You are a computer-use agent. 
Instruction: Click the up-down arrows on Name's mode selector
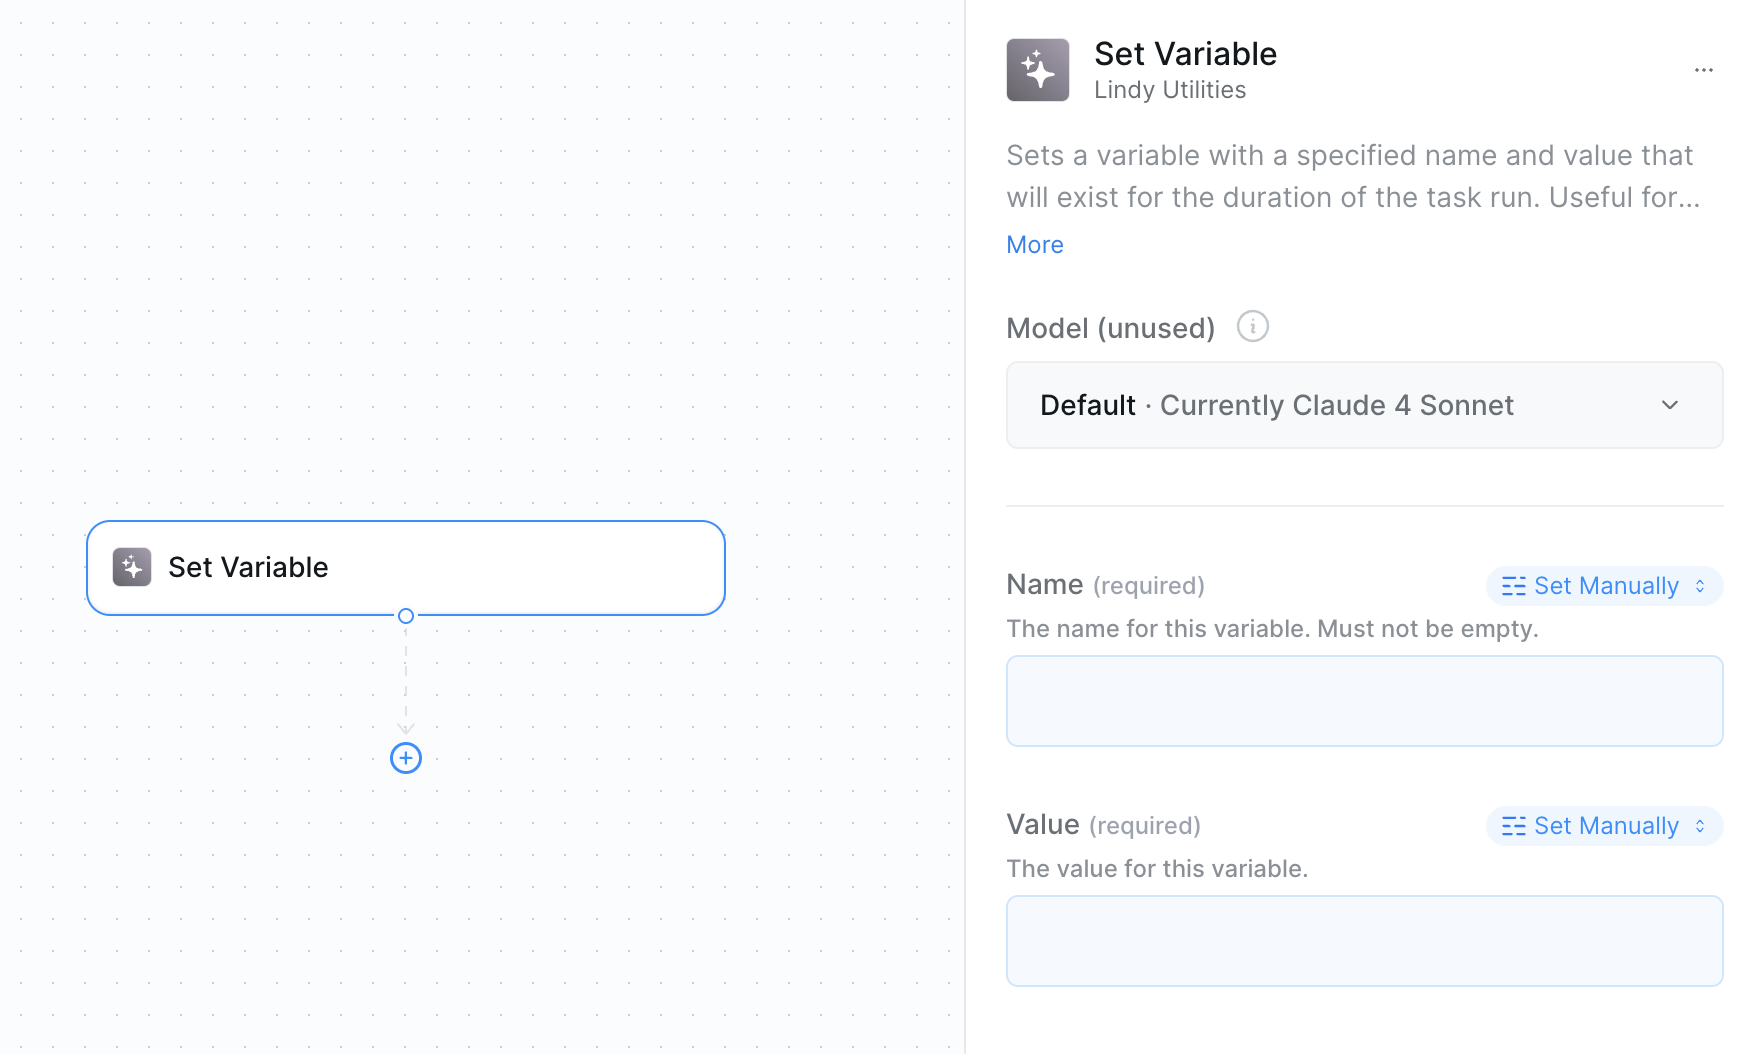click(x=1700, y=586)
